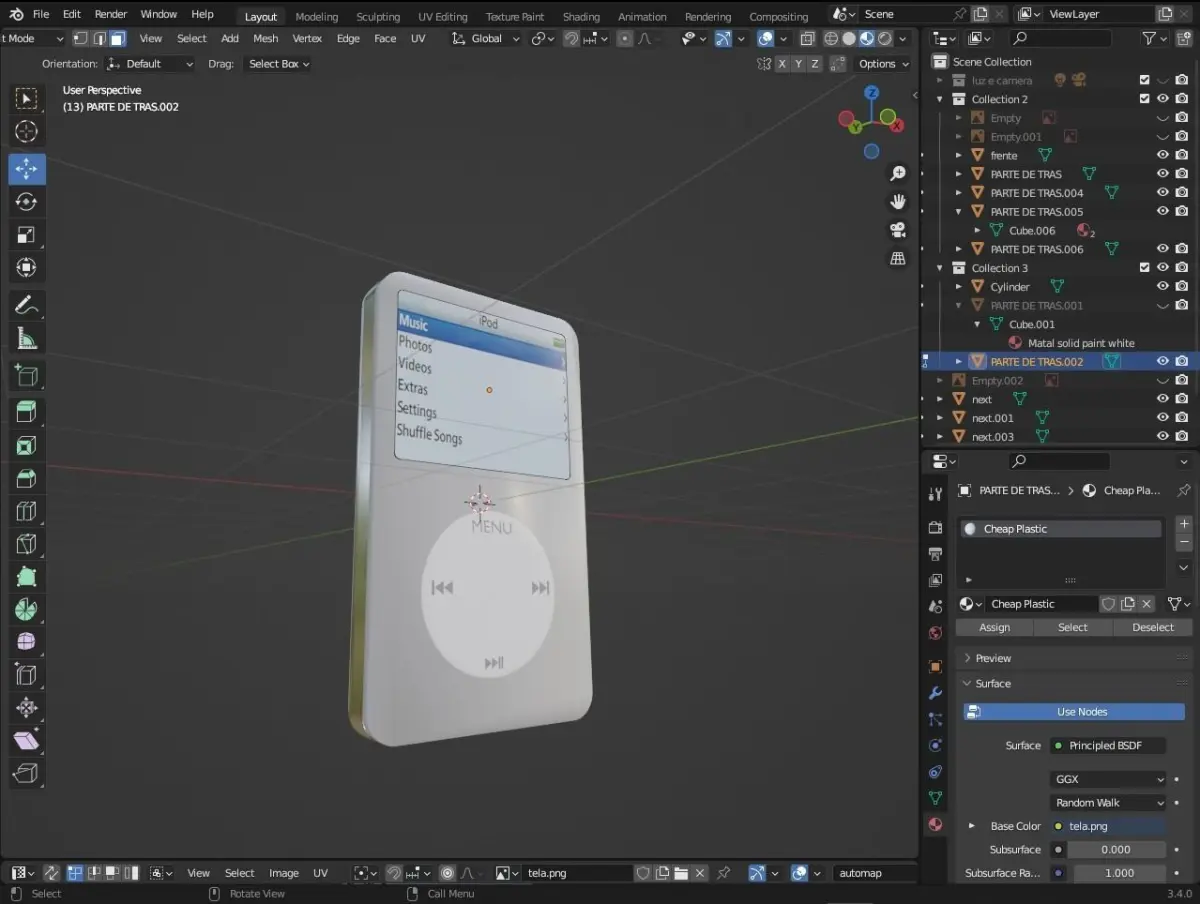1200x904 pixels.
Task: Toggle luz e camera collection checkbox
Action: [x=1144, y=80]
